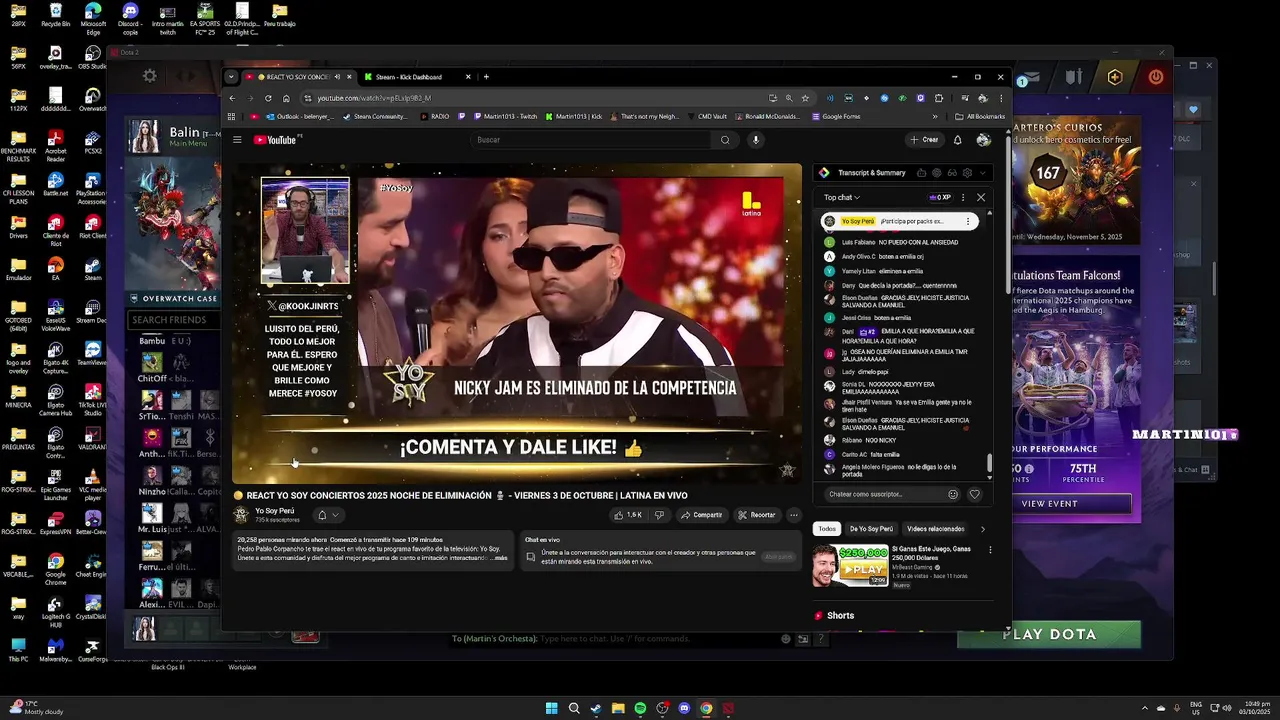The width and height of the screenshot is (1280, 720).
Task: Open the YouTube guide hamburger menu
Action: point(237,140)
